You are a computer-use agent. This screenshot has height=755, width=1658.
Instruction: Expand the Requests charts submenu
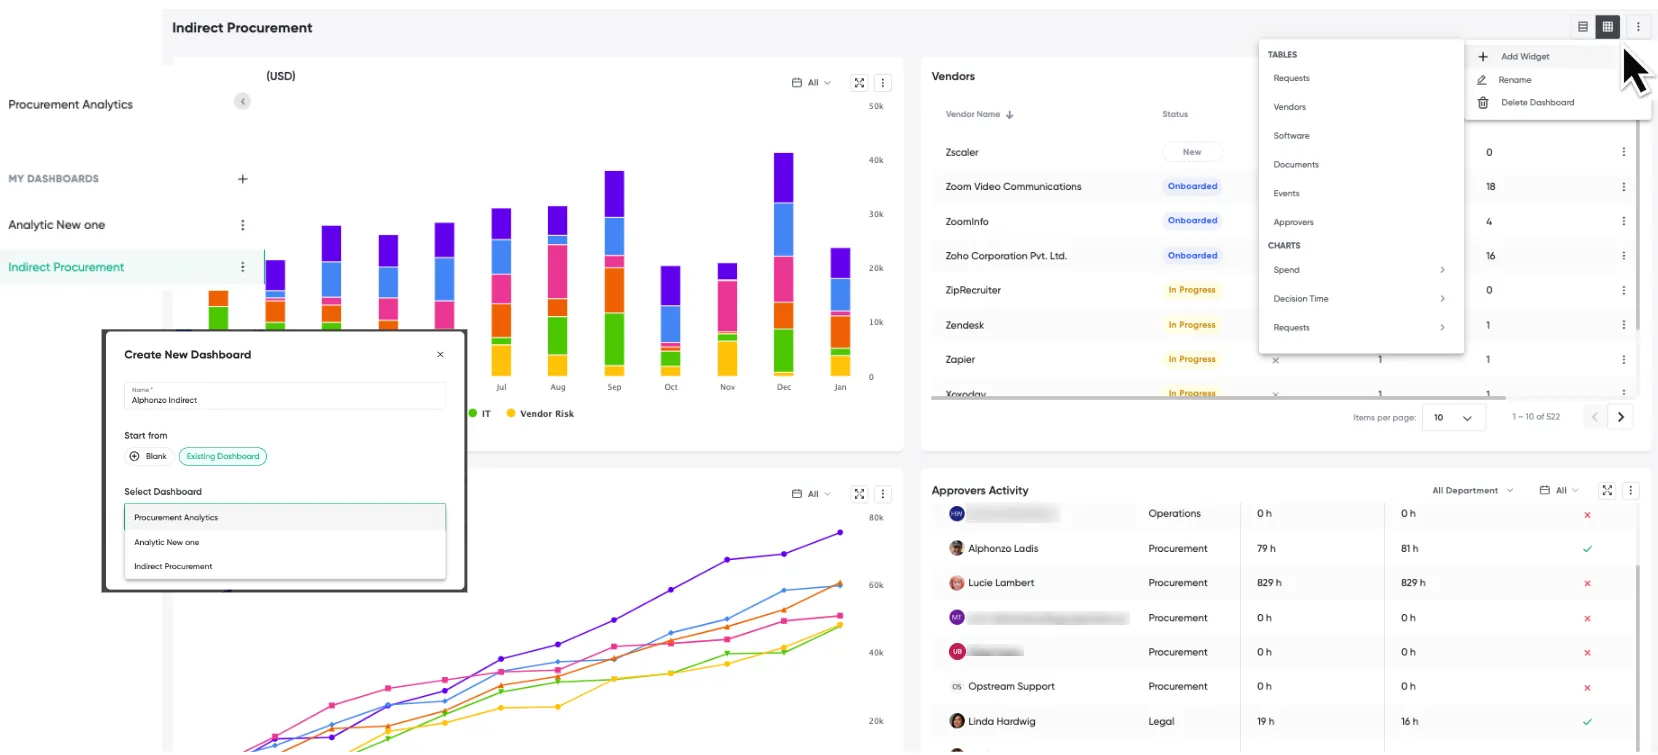1361,328
